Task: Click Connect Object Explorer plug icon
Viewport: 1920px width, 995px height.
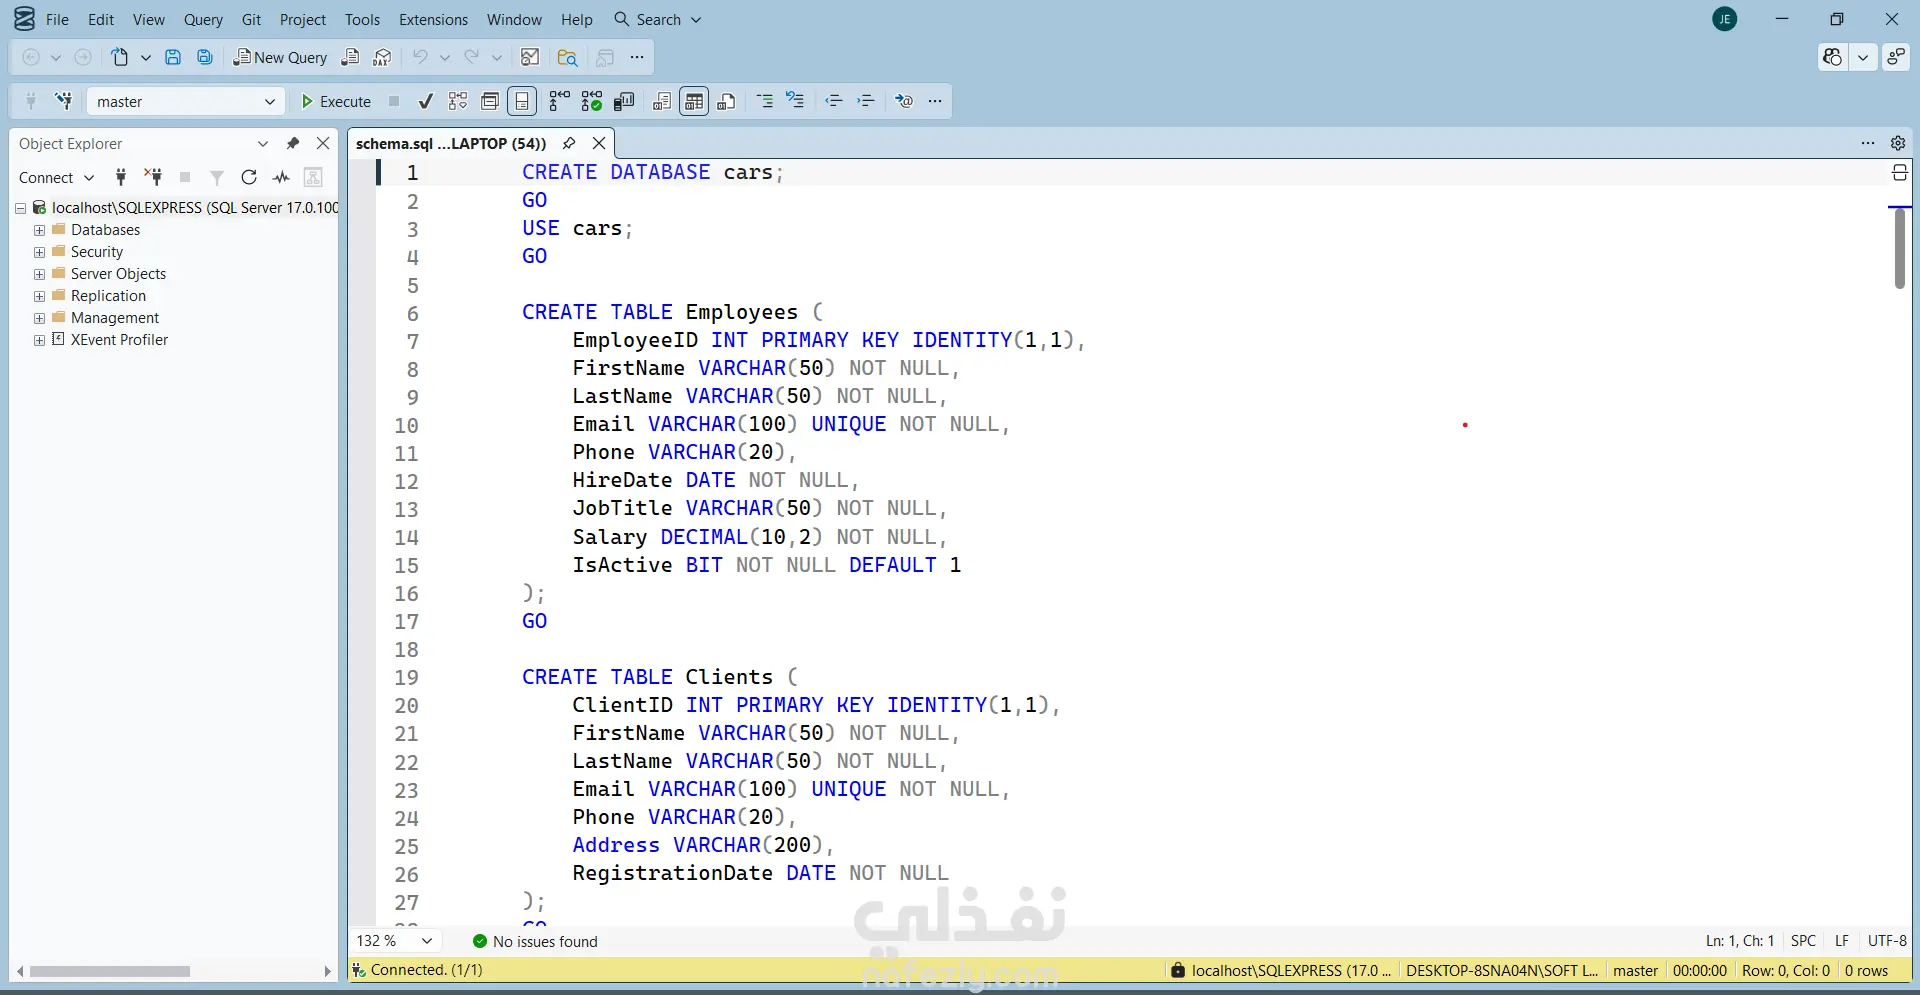Action: 121,177
